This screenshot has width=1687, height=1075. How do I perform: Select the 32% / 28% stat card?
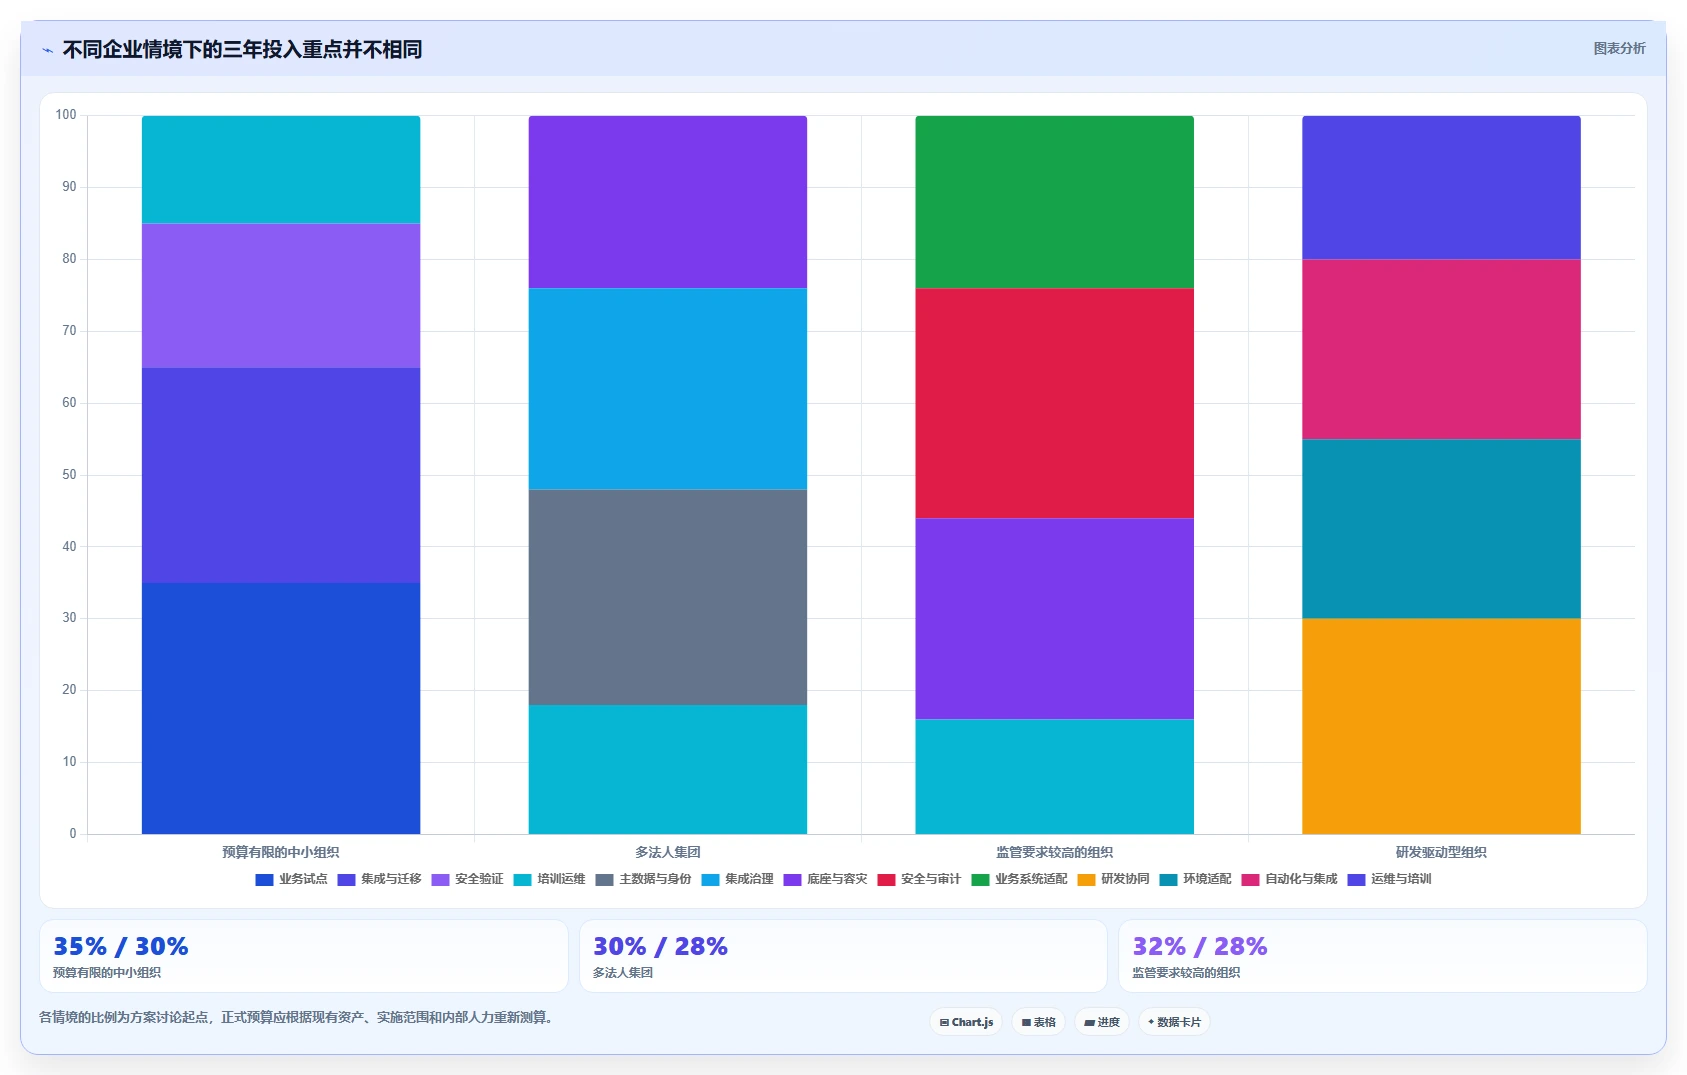1382,956
